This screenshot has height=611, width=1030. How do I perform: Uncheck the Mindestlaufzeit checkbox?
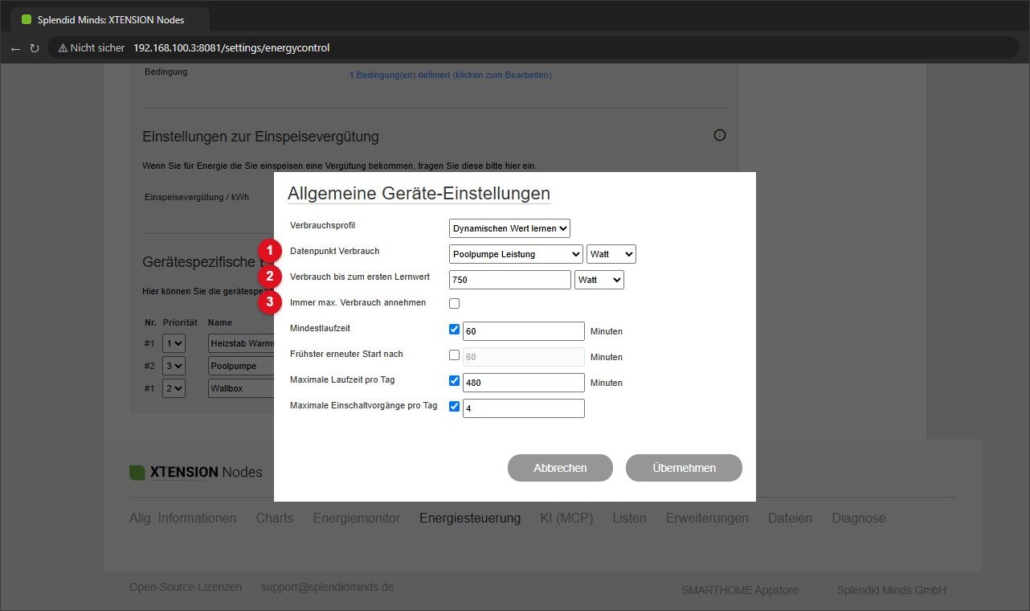(454, 329)
